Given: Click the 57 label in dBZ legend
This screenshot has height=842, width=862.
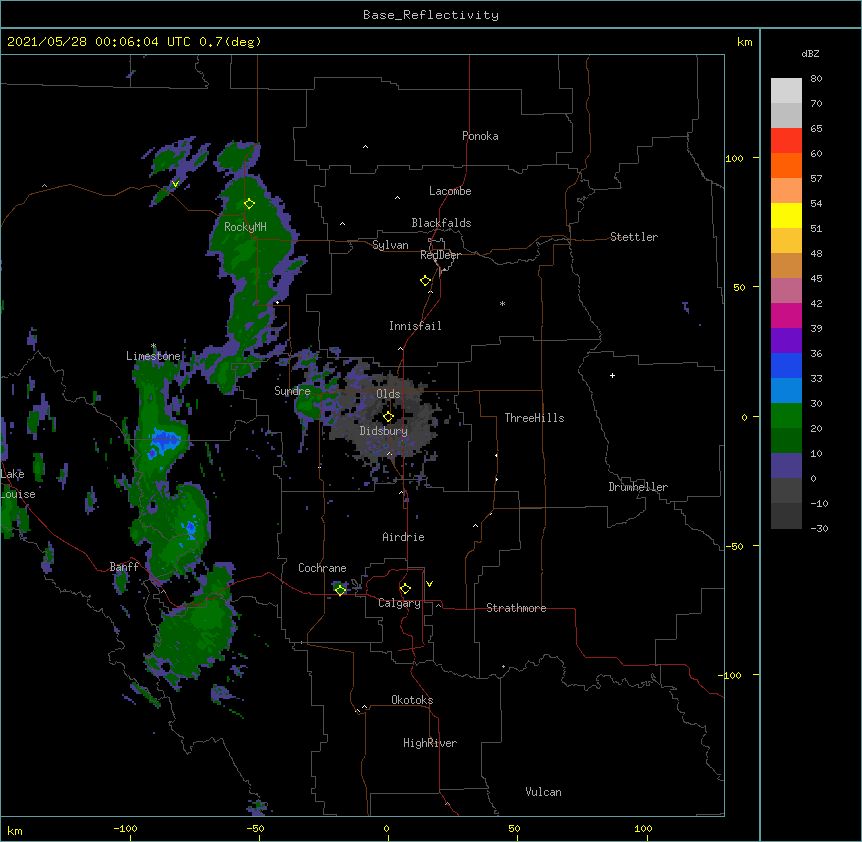Looking at the screenshot, I should click(816, 179).
